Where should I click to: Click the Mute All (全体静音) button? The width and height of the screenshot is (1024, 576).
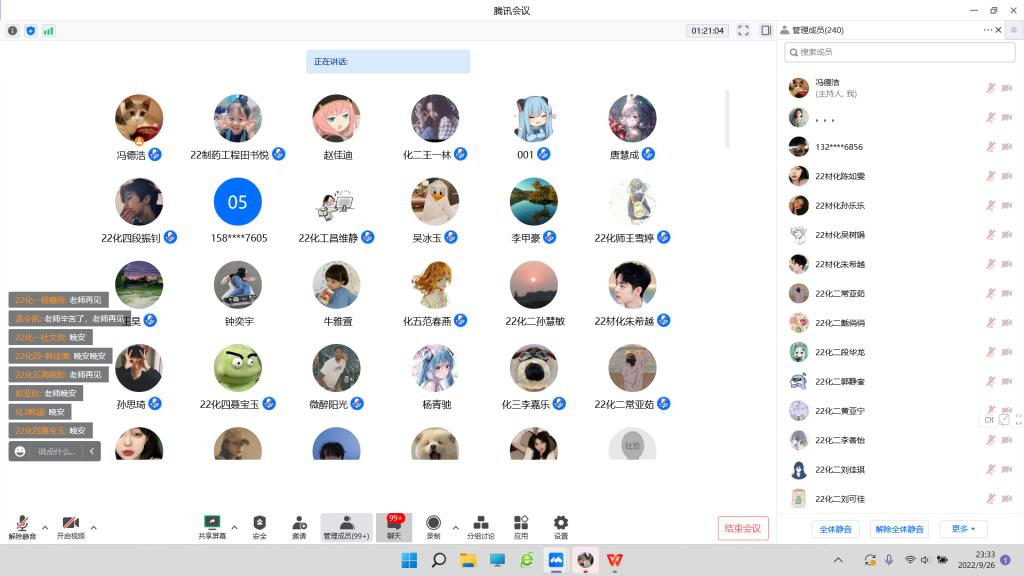[x=835, y=529]
